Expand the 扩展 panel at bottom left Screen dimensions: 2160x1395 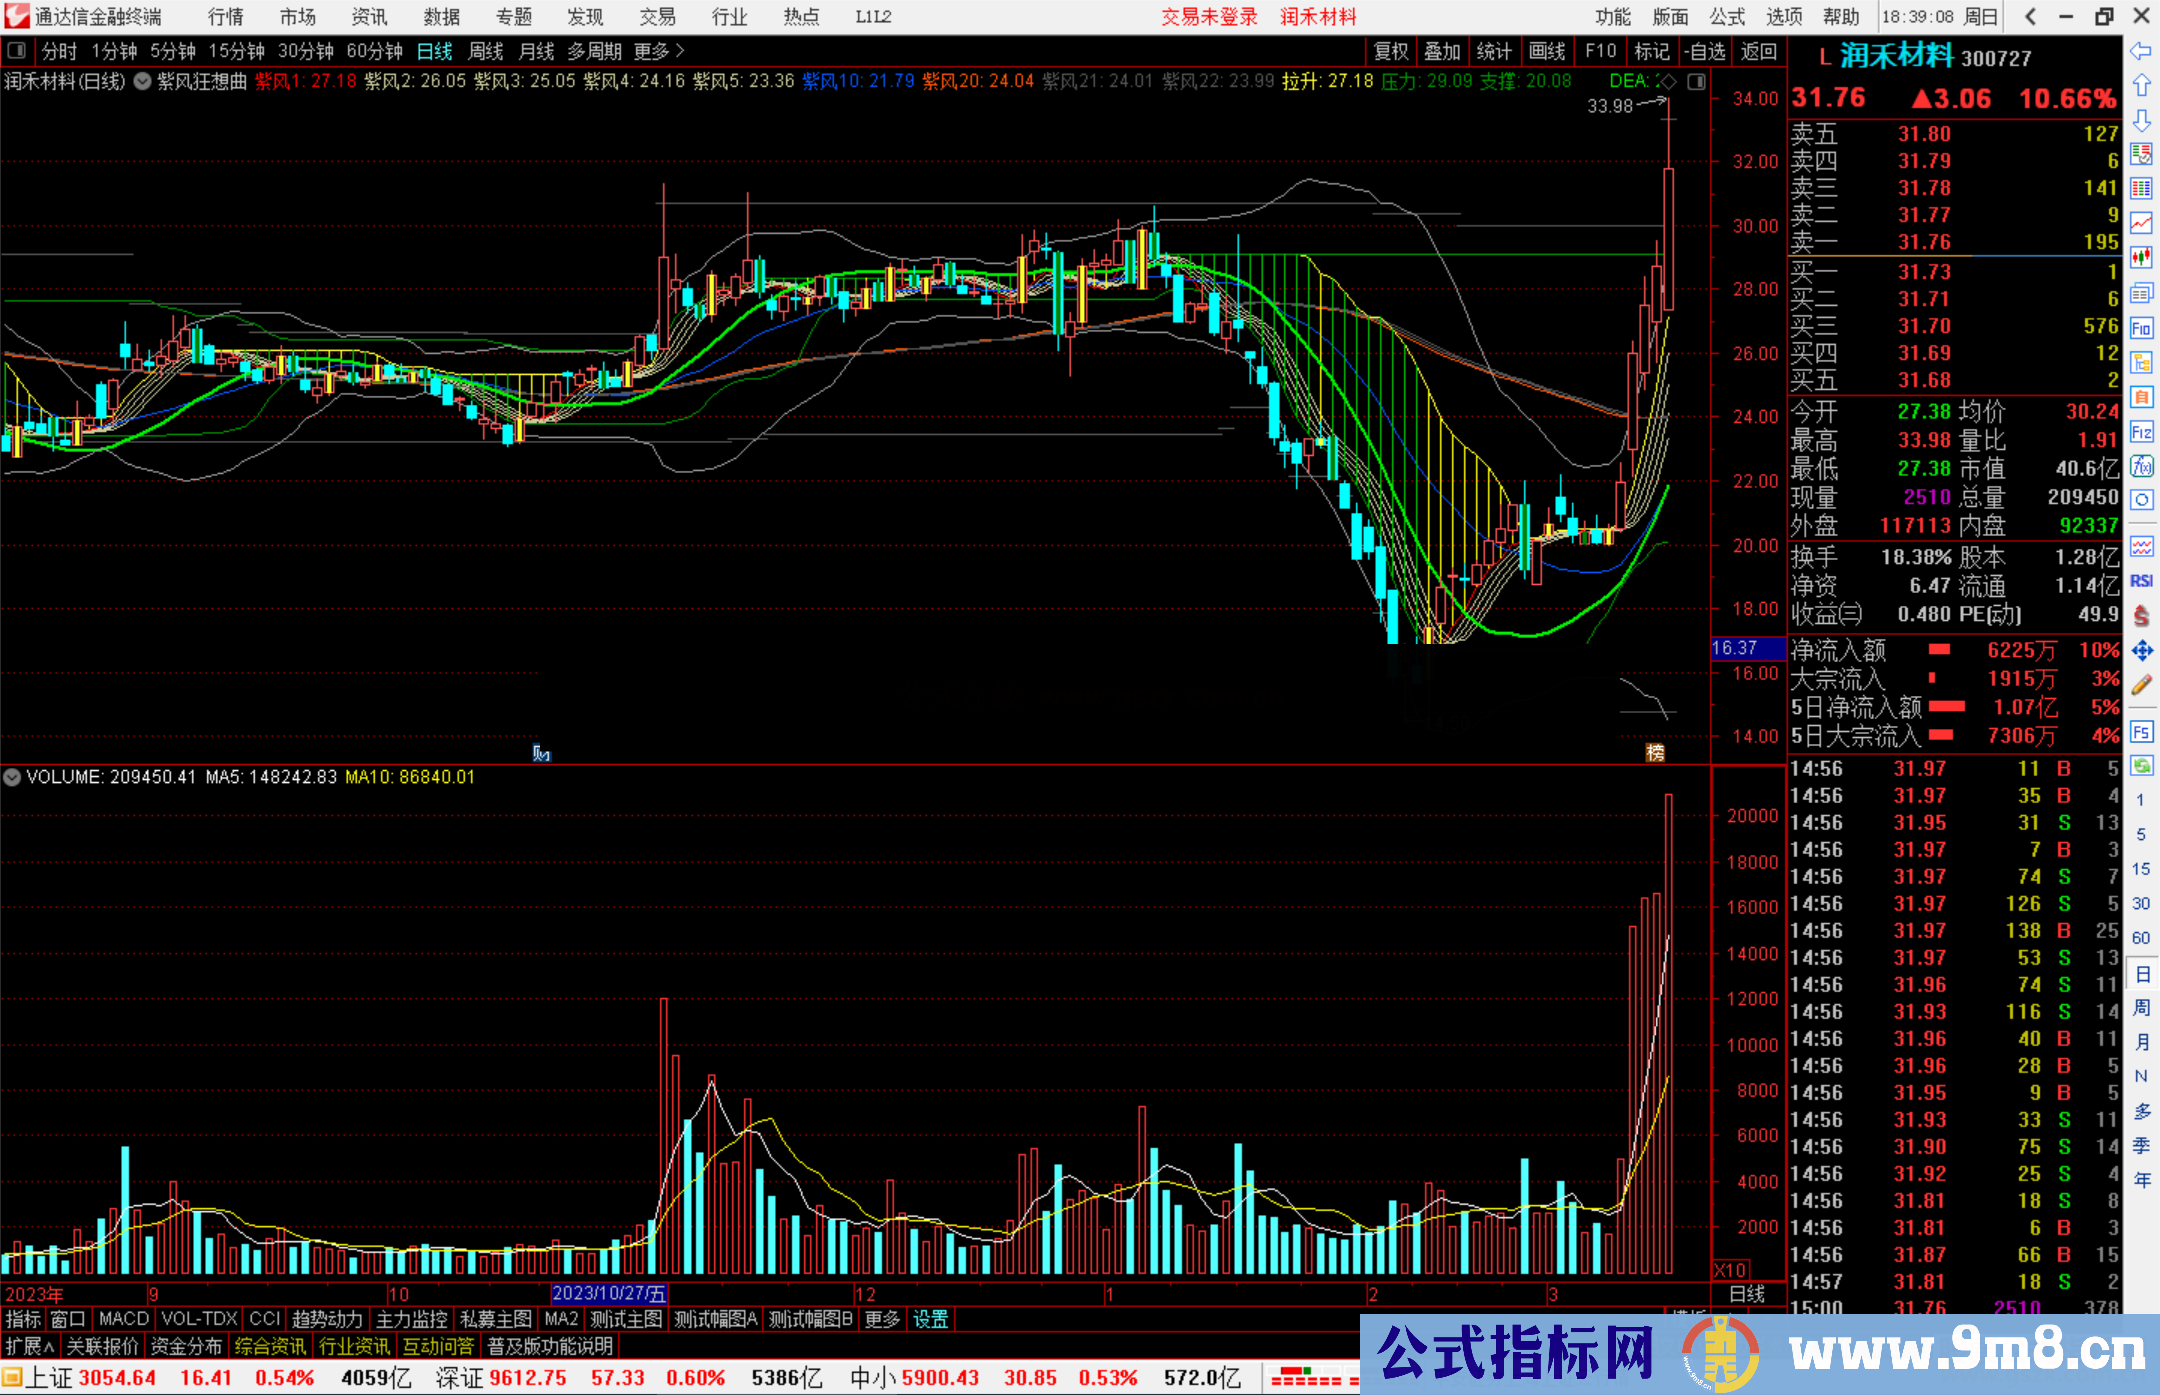tap(29, 1346)
